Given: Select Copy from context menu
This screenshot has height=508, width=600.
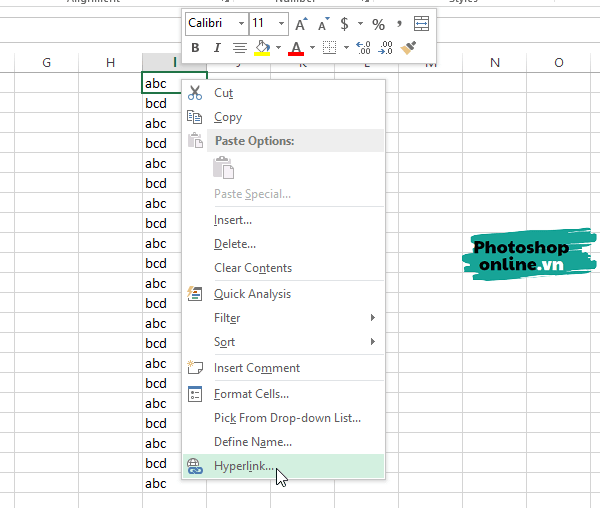Looking at the screenshot, I should coord(284,117).
